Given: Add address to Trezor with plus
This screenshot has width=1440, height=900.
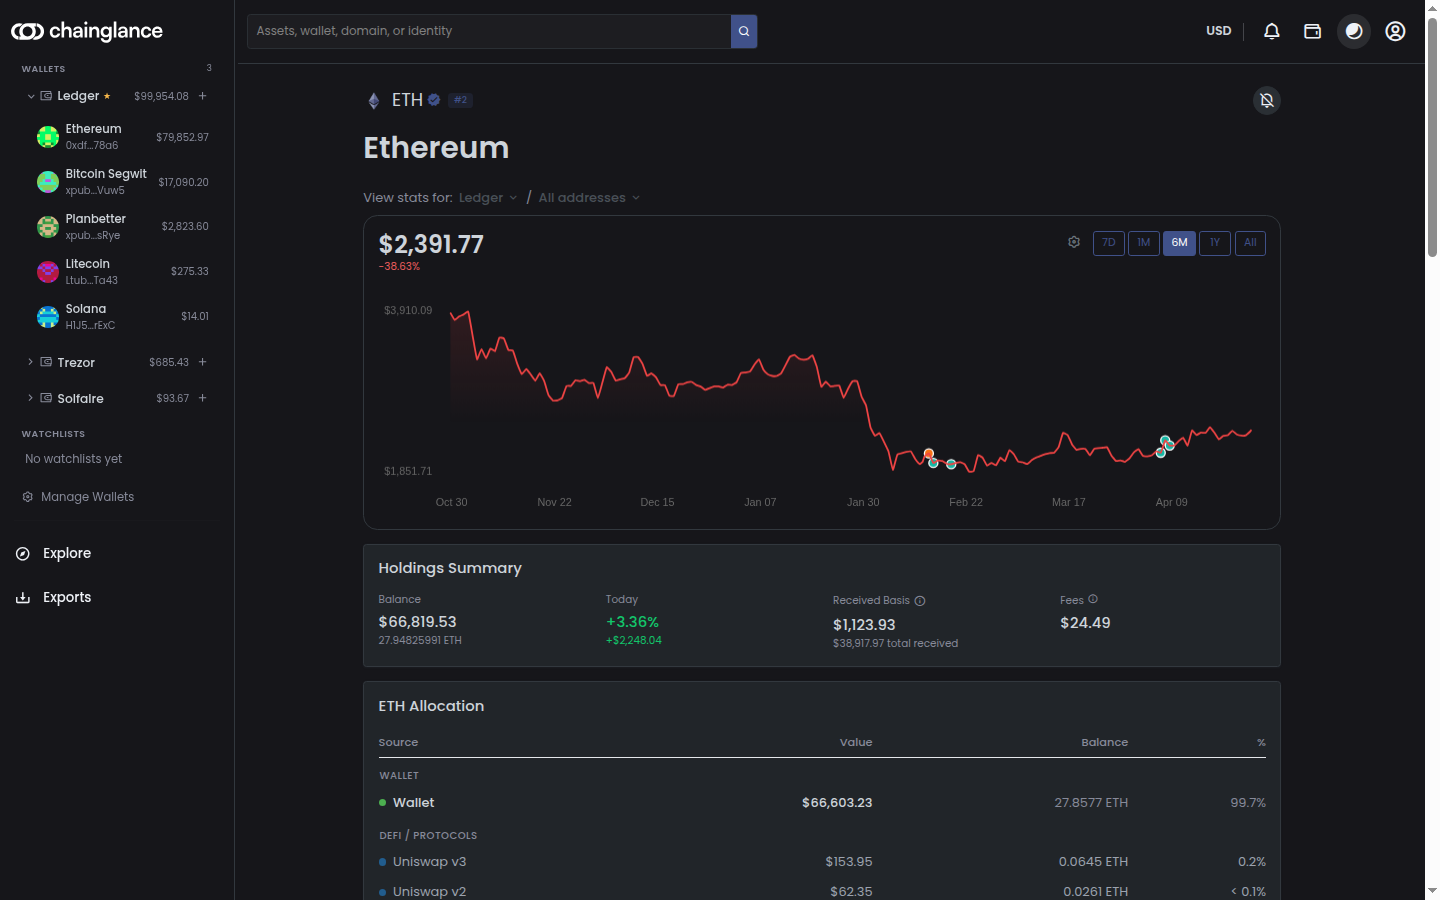Looking at the screenshot, I should (x=203, y=362).
